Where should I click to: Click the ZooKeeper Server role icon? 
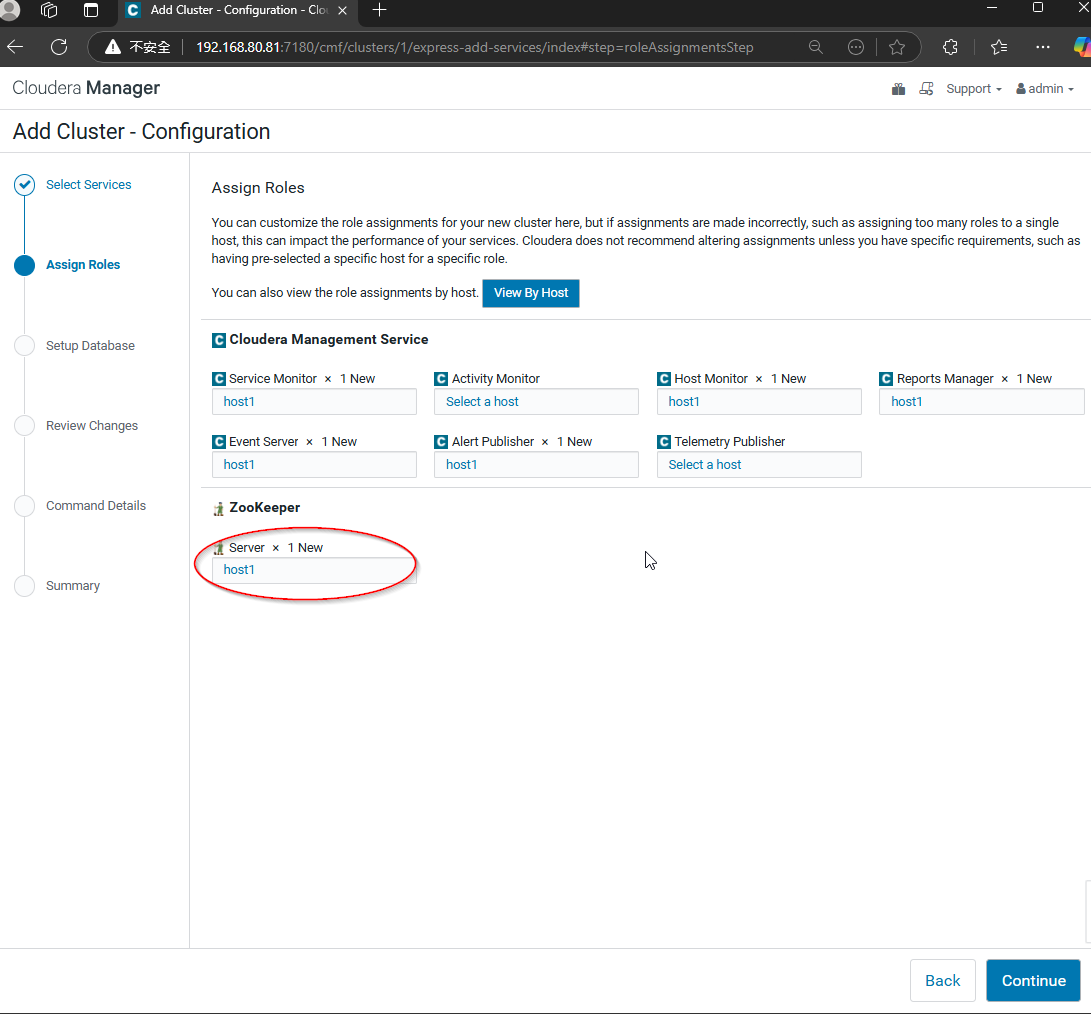point(218,548)
